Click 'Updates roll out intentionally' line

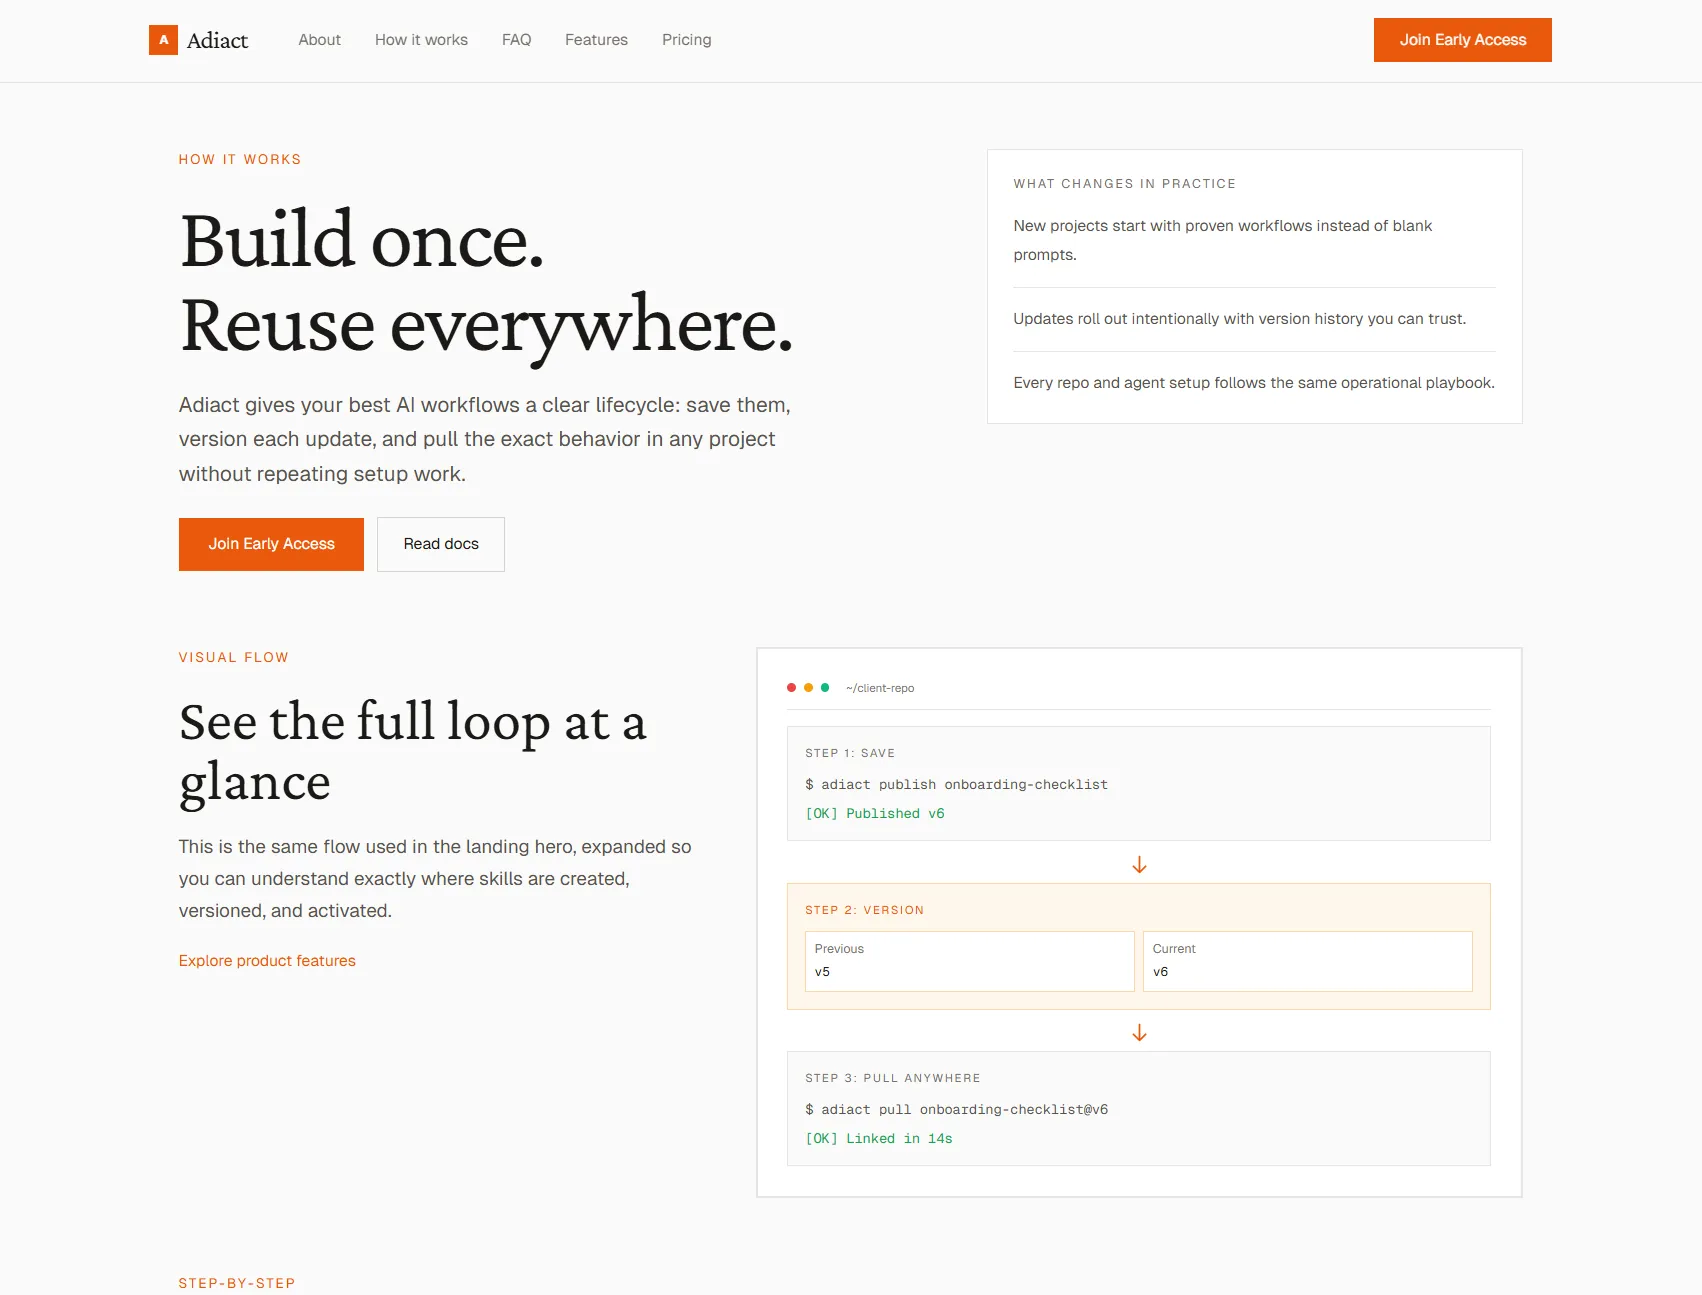(x=1239, y=319)
